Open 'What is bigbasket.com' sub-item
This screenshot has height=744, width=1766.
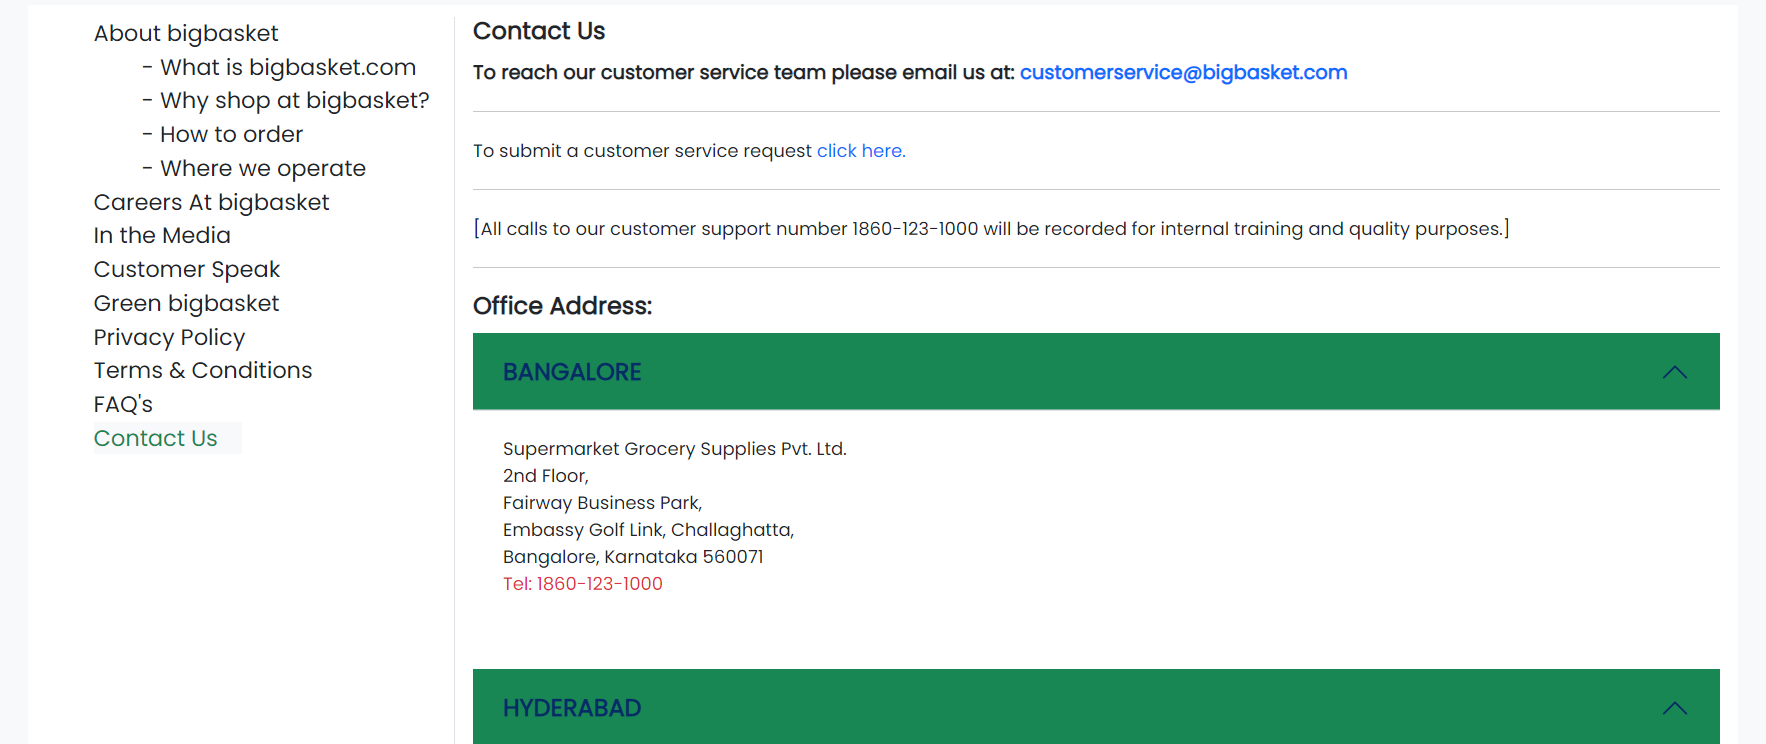288,67
